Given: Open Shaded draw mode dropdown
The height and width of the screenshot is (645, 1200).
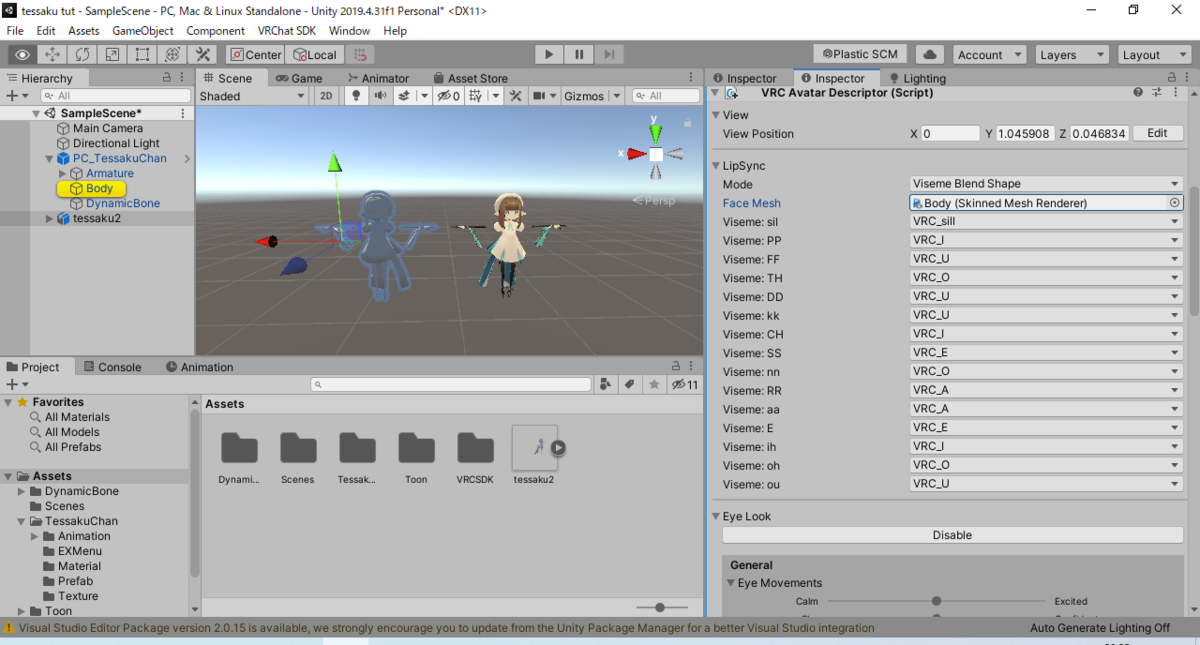Looking at the screenshot, I should click(253, 96).
